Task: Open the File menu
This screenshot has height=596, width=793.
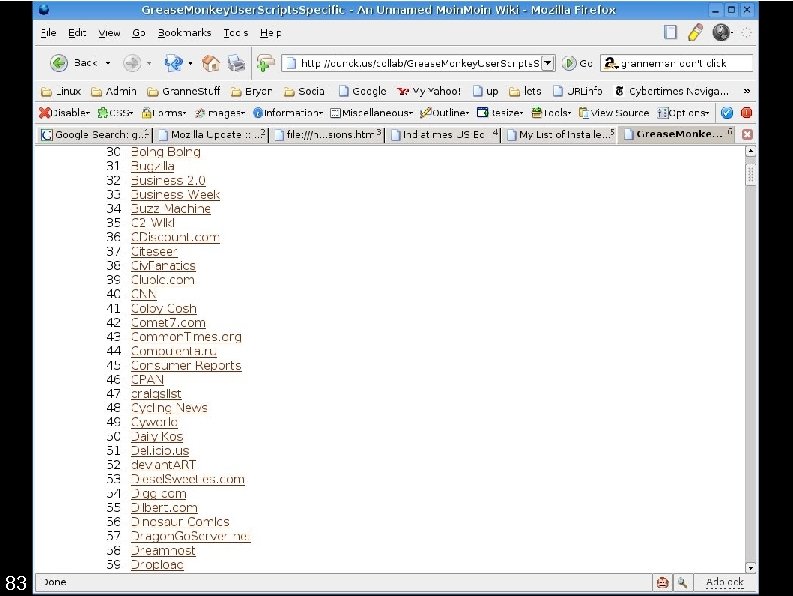Action: coord(49,33)
